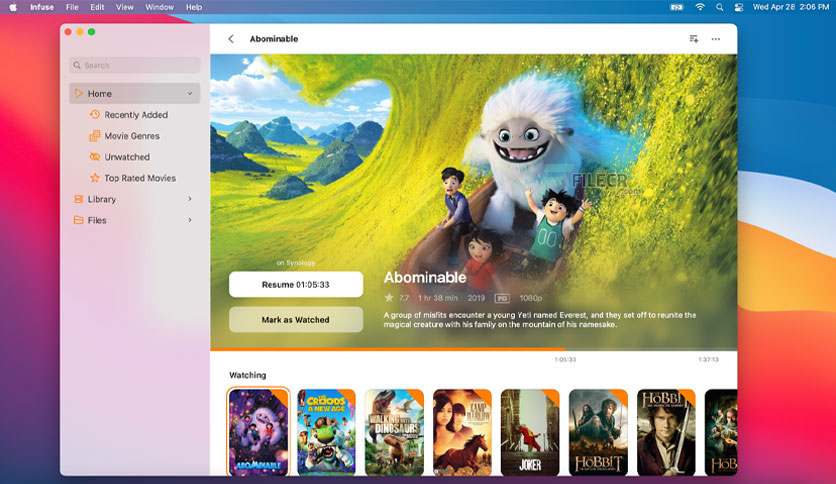
Task: Open Spotlight search in the menu bar
Action: (x=720, y=7)
